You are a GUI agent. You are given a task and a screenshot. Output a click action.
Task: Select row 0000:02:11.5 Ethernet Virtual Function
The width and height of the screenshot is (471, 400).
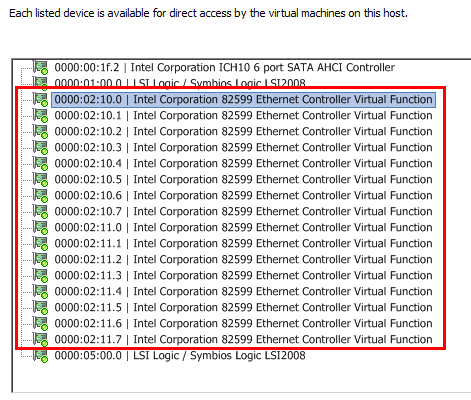point(243,307)
